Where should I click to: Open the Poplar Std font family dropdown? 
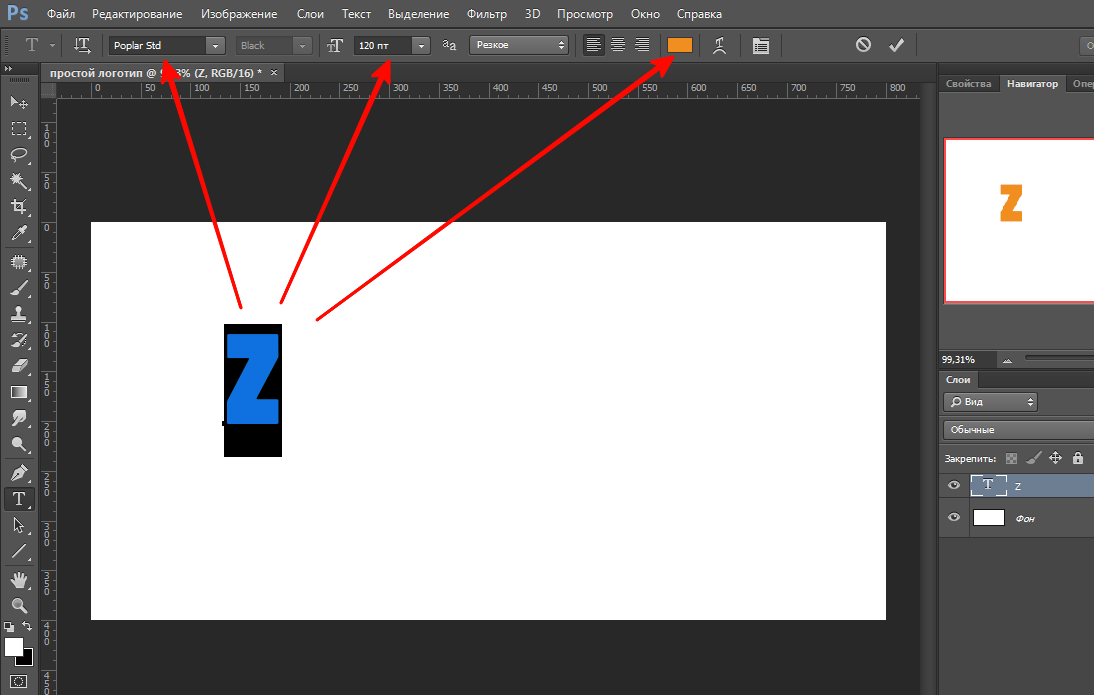(x=216, y=45)
